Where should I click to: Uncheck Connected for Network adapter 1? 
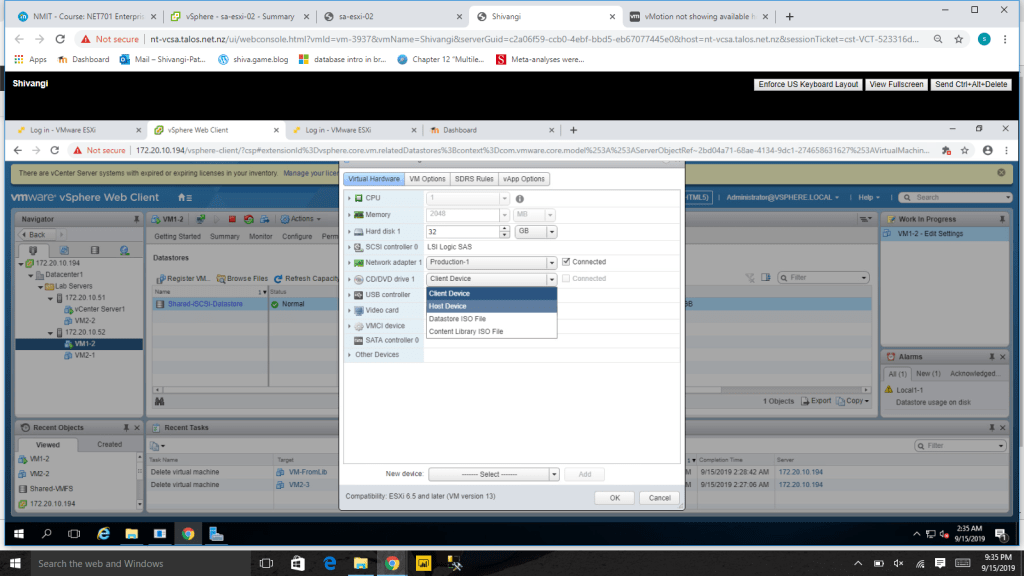click(566, 262)
